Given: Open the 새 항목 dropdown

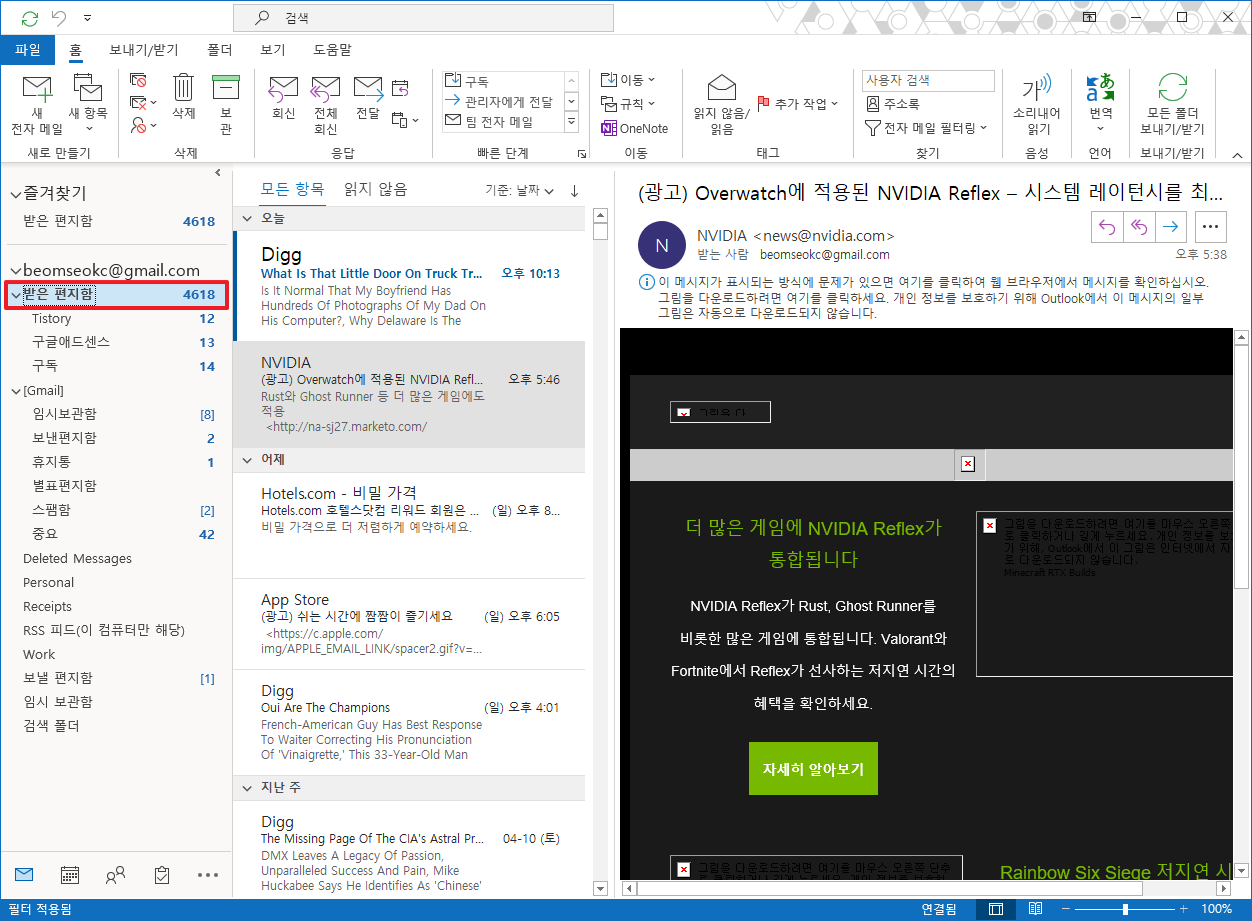Looking at the screenshot, I should tap(88, 104).
